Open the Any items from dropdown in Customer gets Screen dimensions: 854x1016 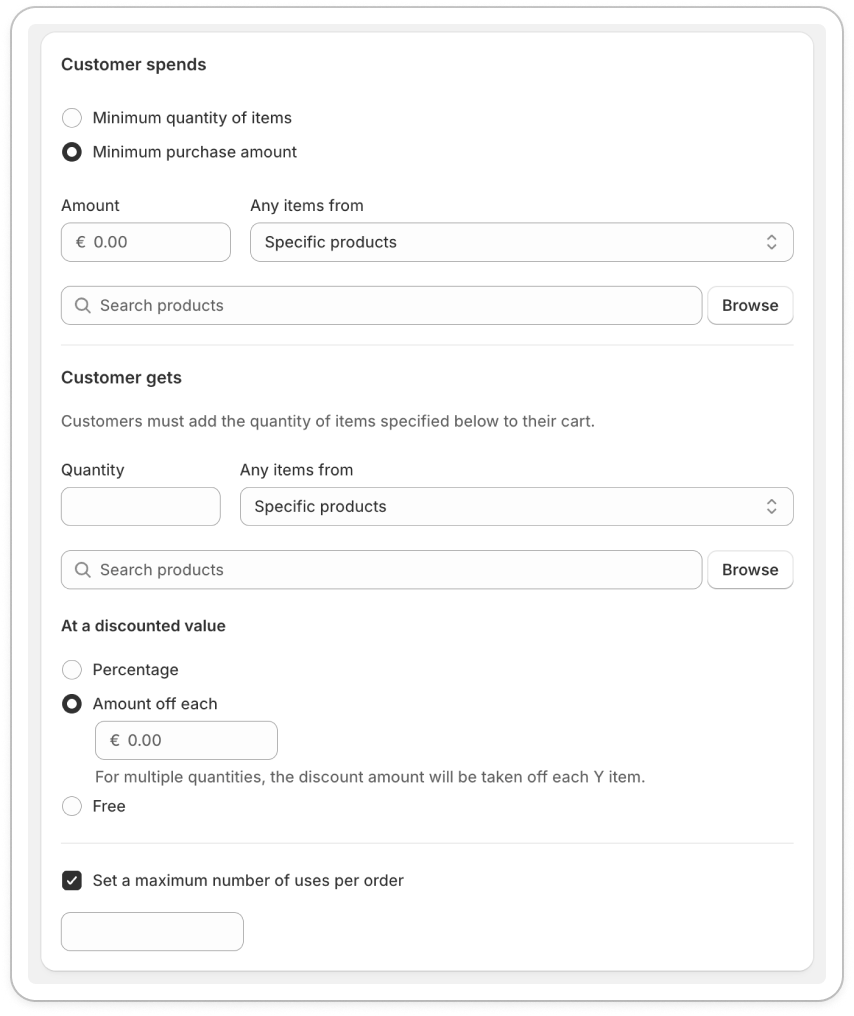[516, 506]
